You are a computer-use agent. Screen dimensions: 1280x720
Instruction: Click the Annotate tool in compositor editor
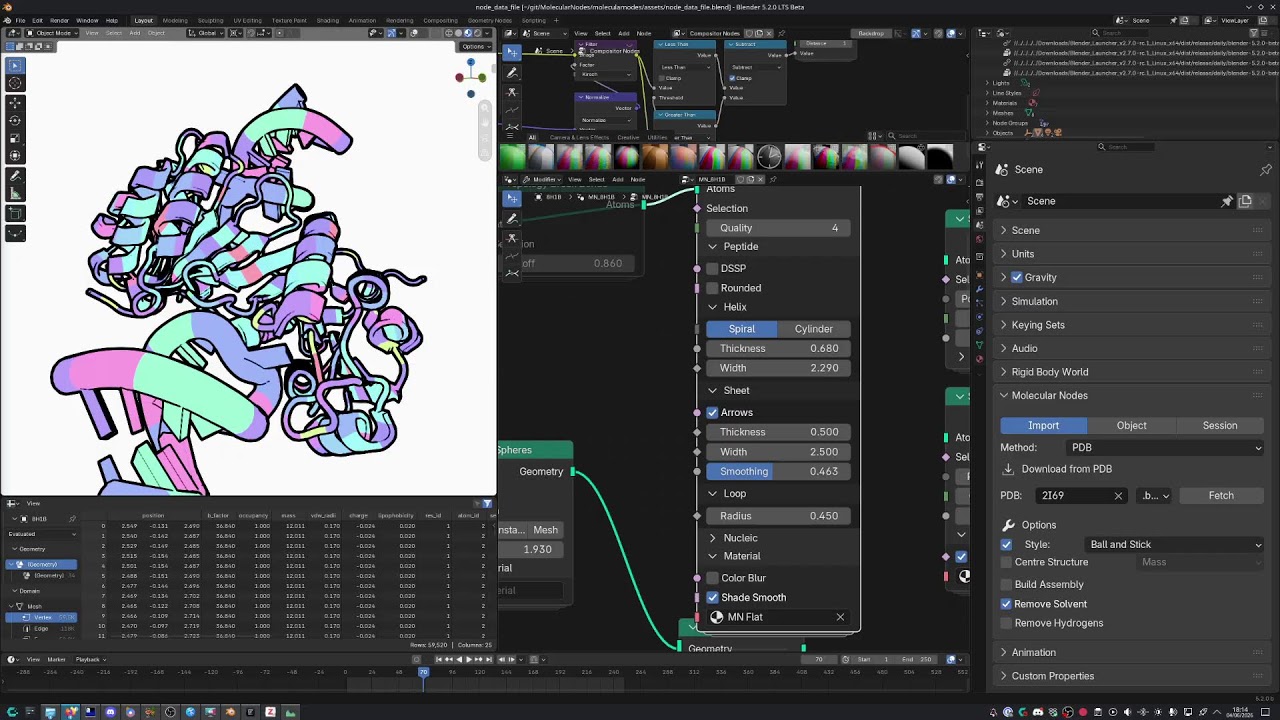point(512,72)
